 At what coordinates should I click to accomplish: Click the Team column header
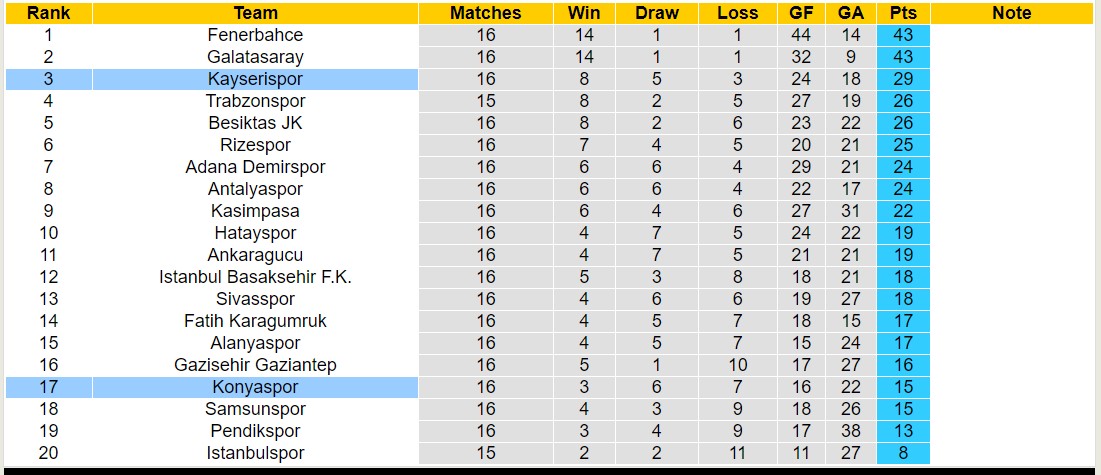[255, 13]
